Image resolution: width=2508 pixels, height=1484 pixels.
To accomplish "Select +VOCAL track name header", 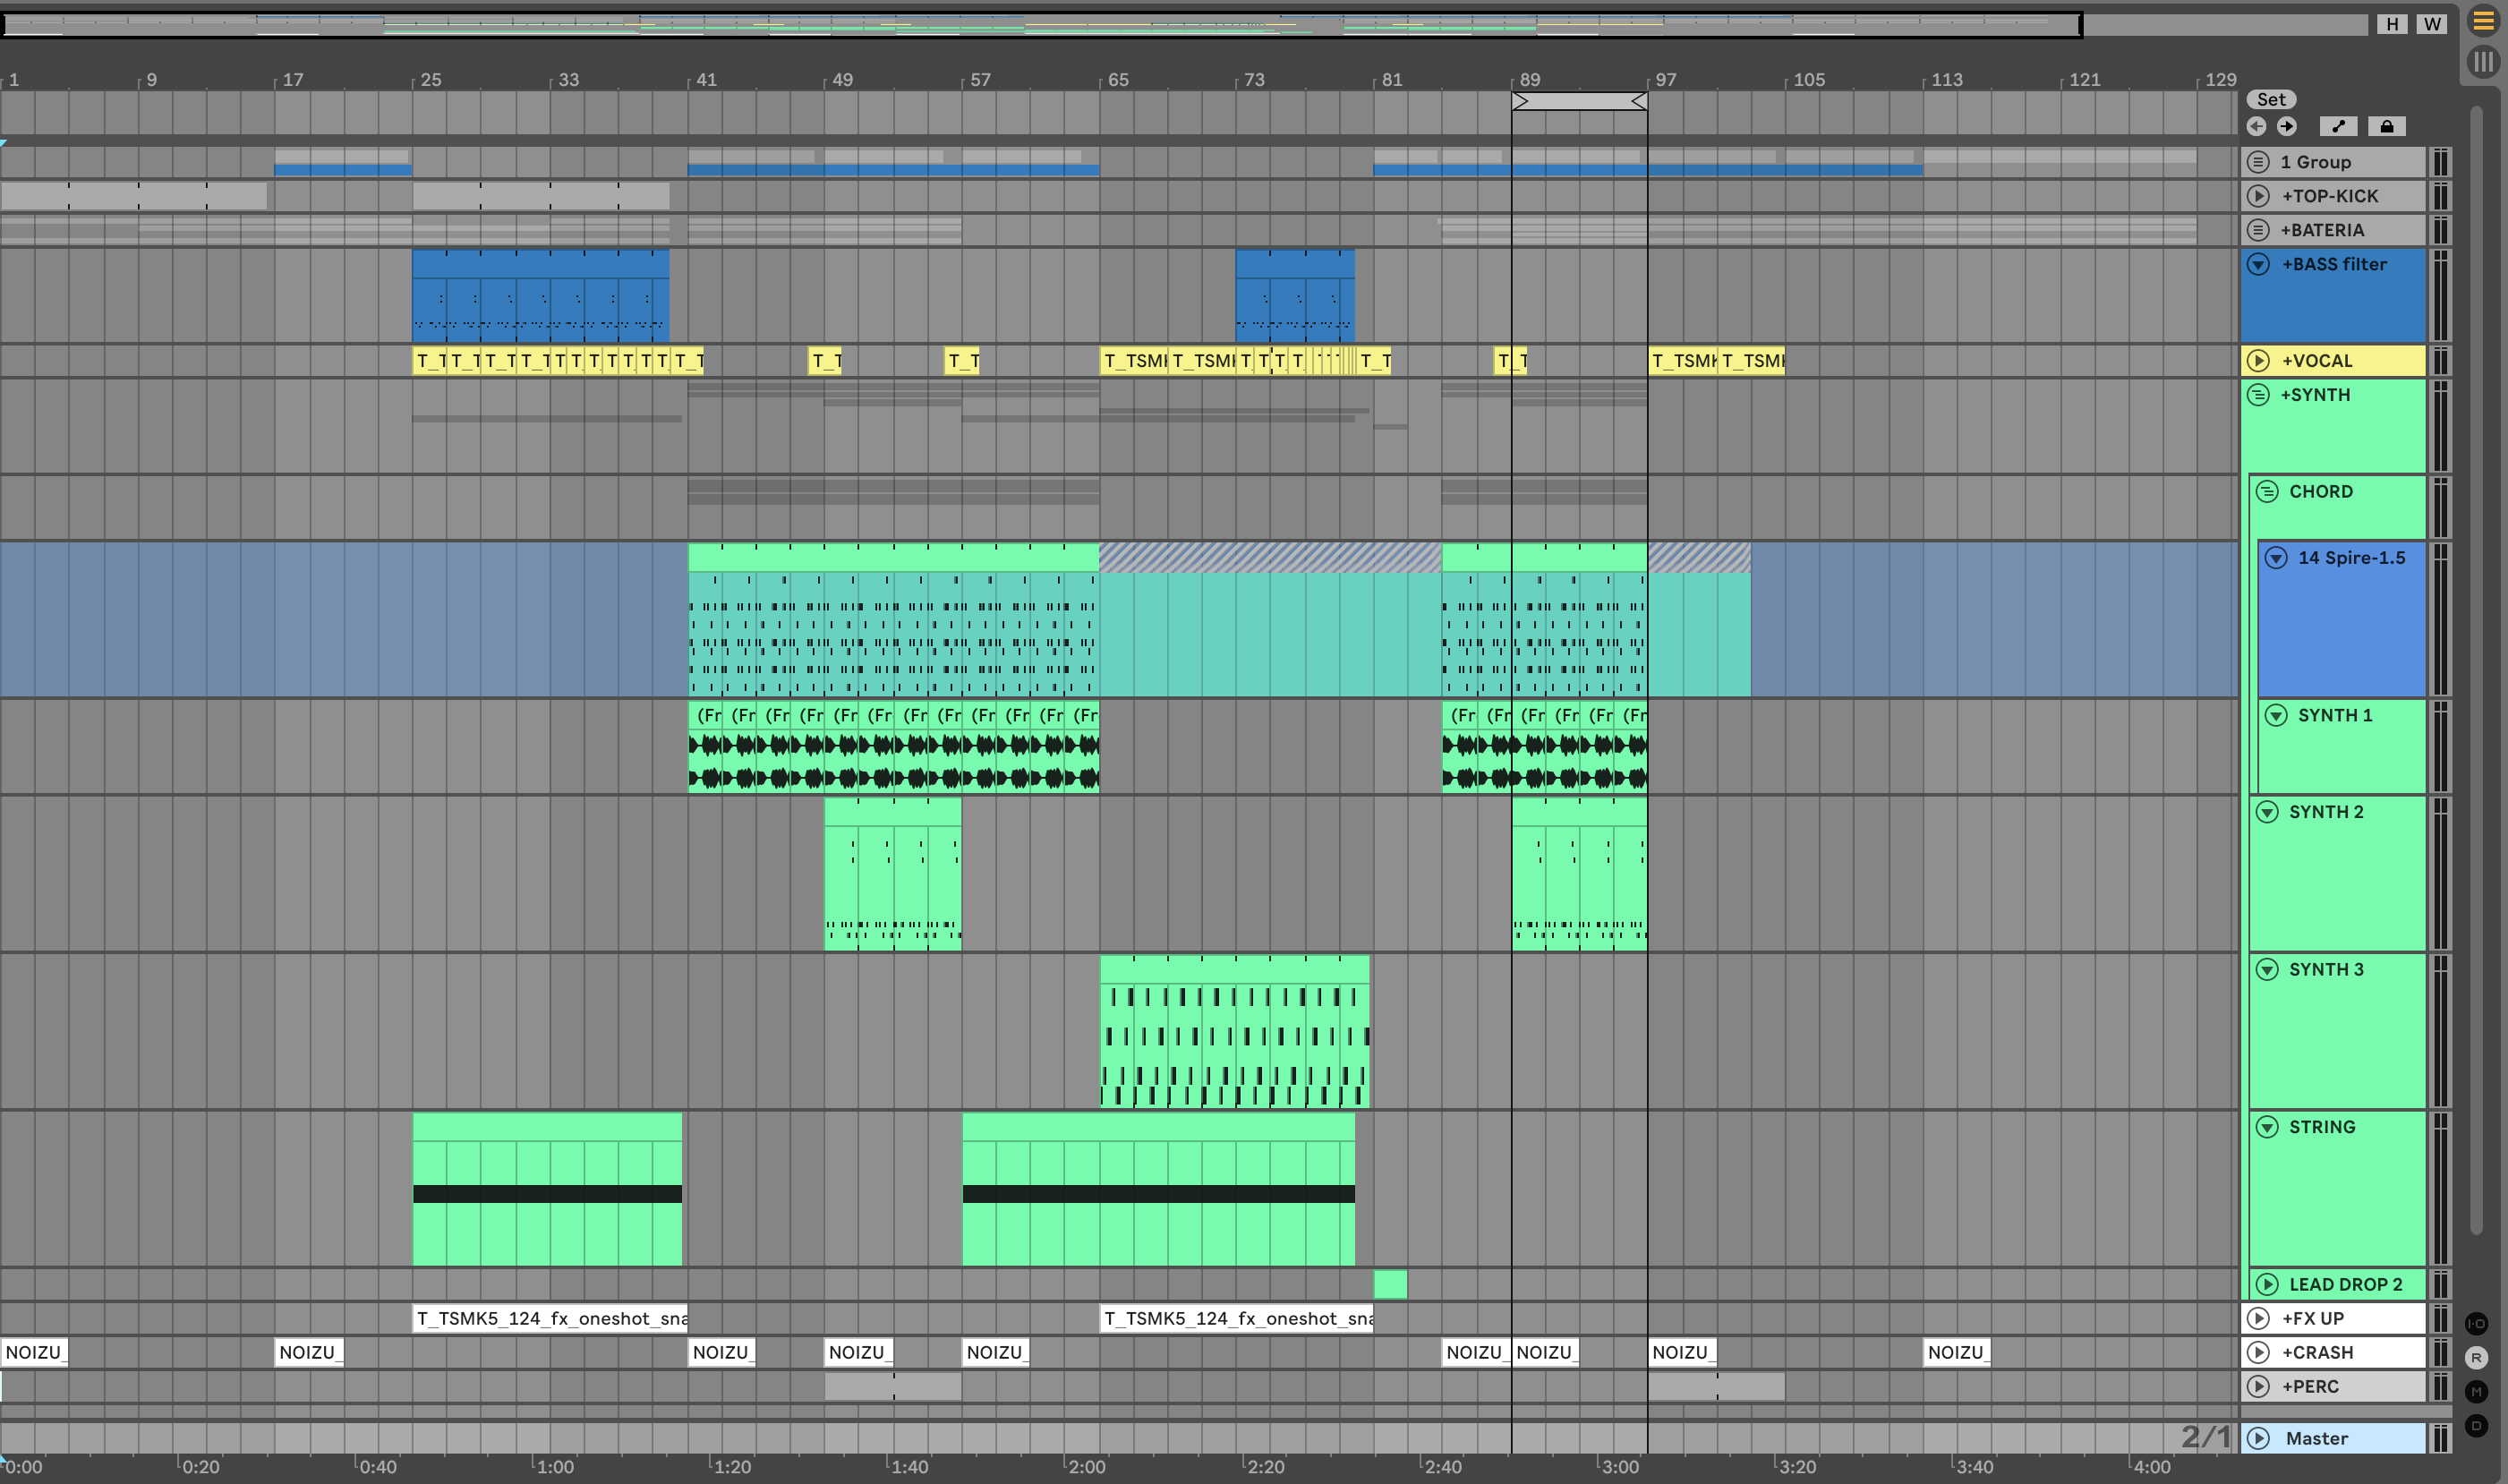I will coord(2333,361).
